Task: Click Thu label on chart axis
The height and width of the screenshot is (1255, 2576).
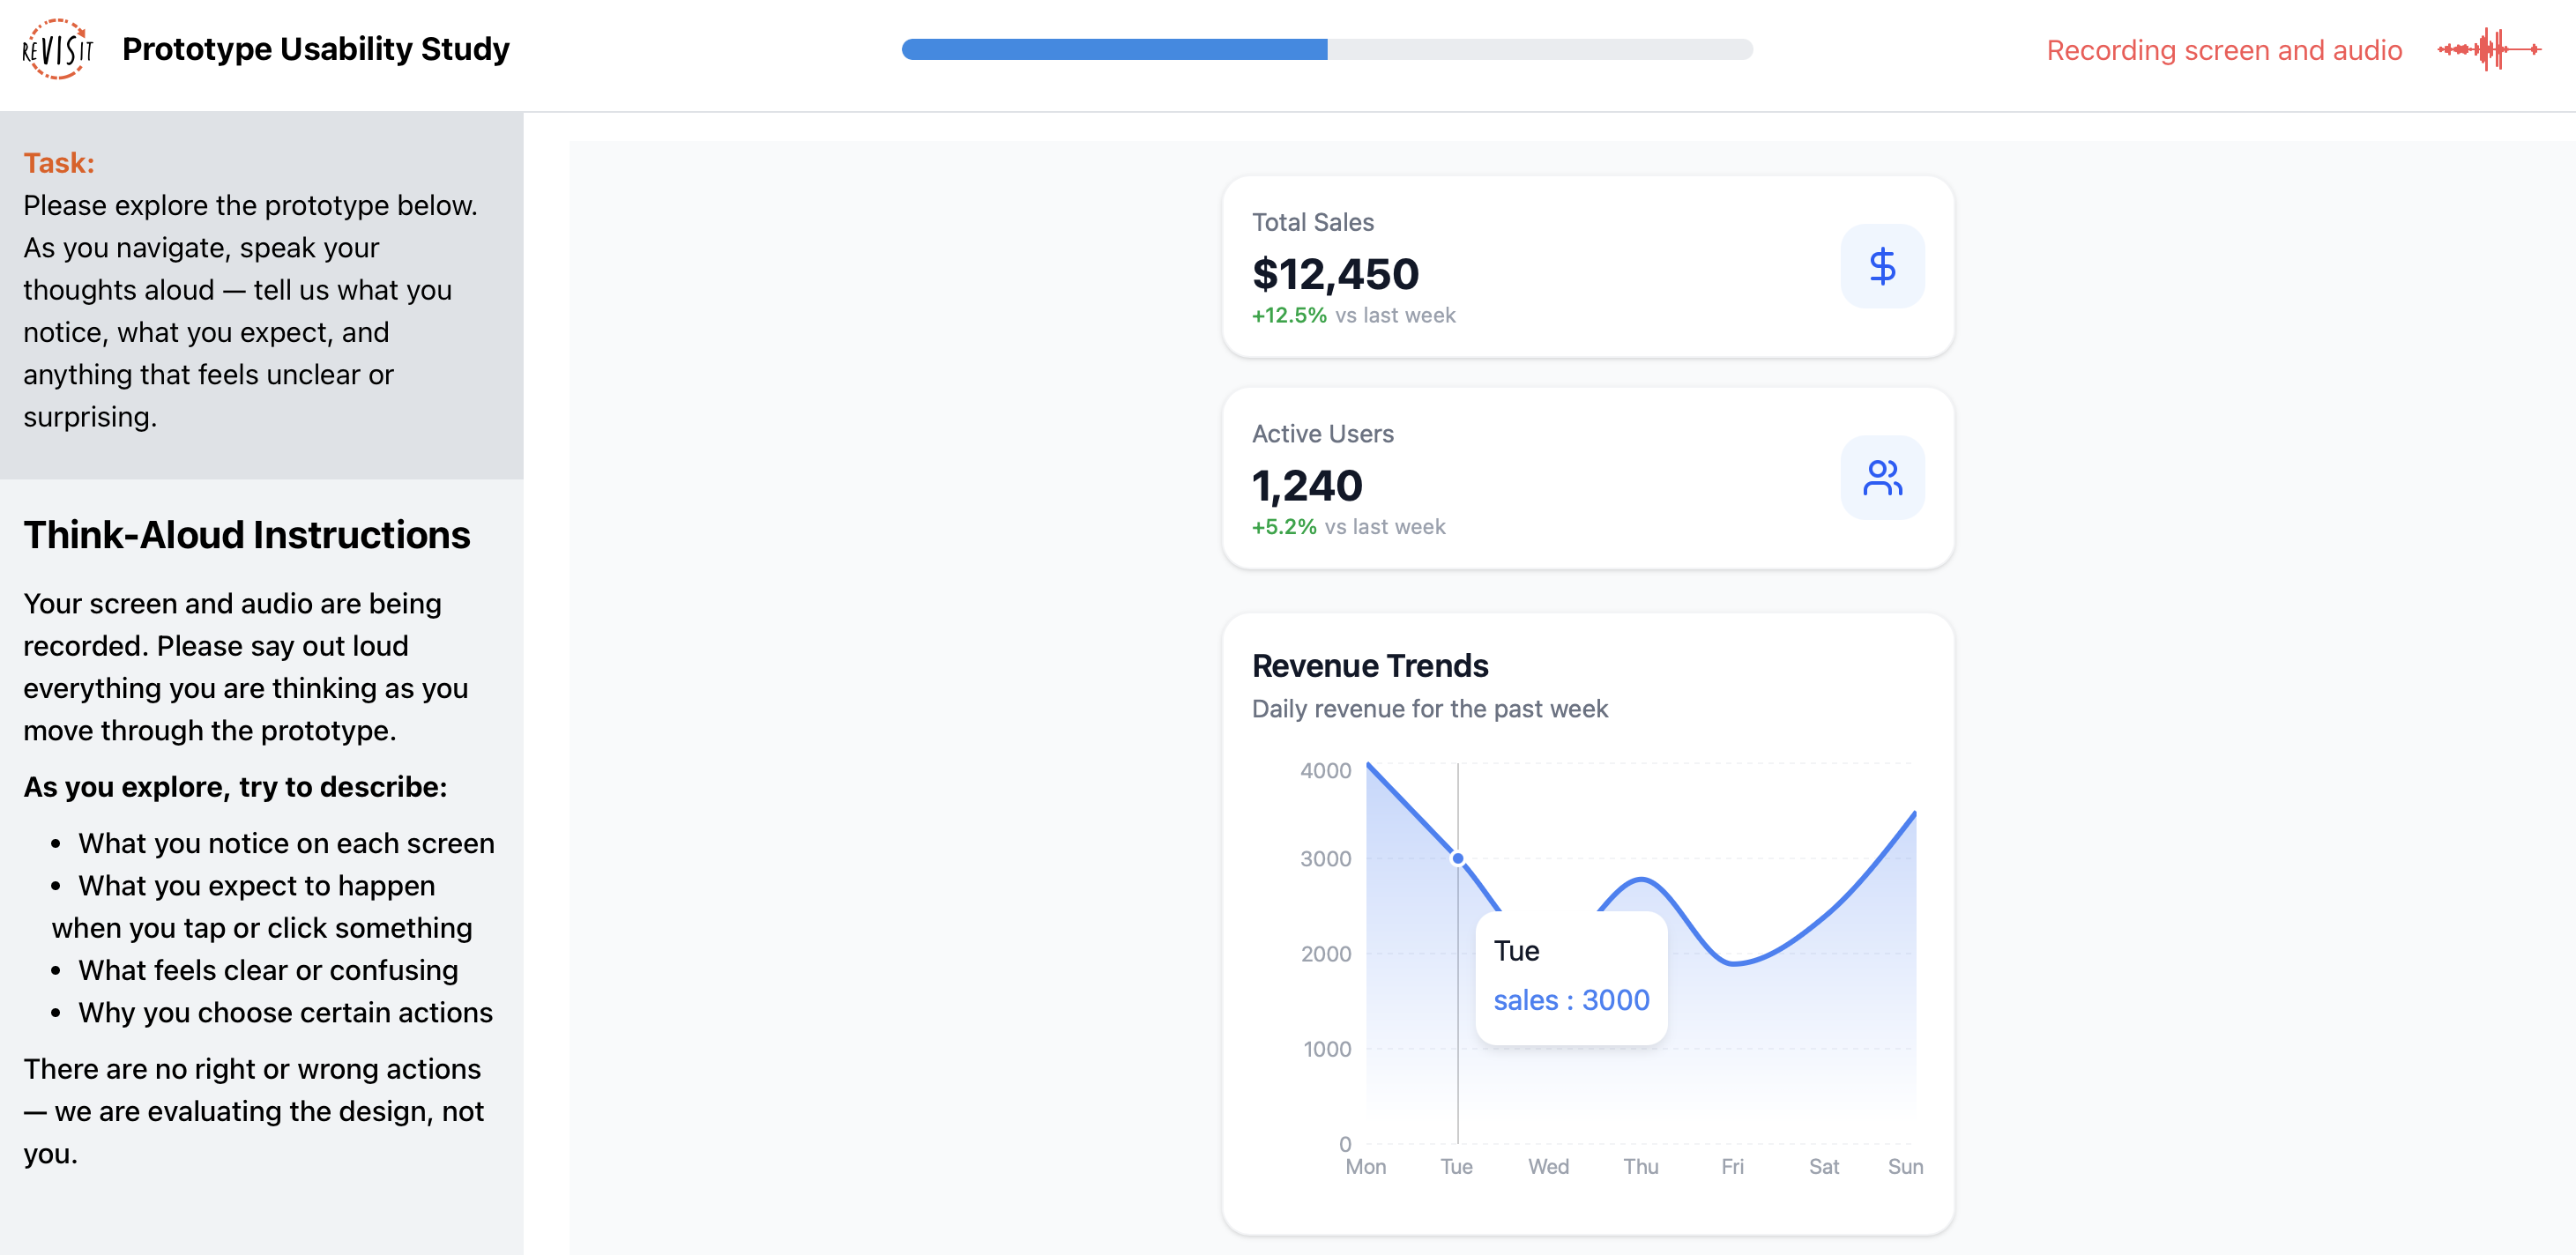Action: tap(1640, 1166)
